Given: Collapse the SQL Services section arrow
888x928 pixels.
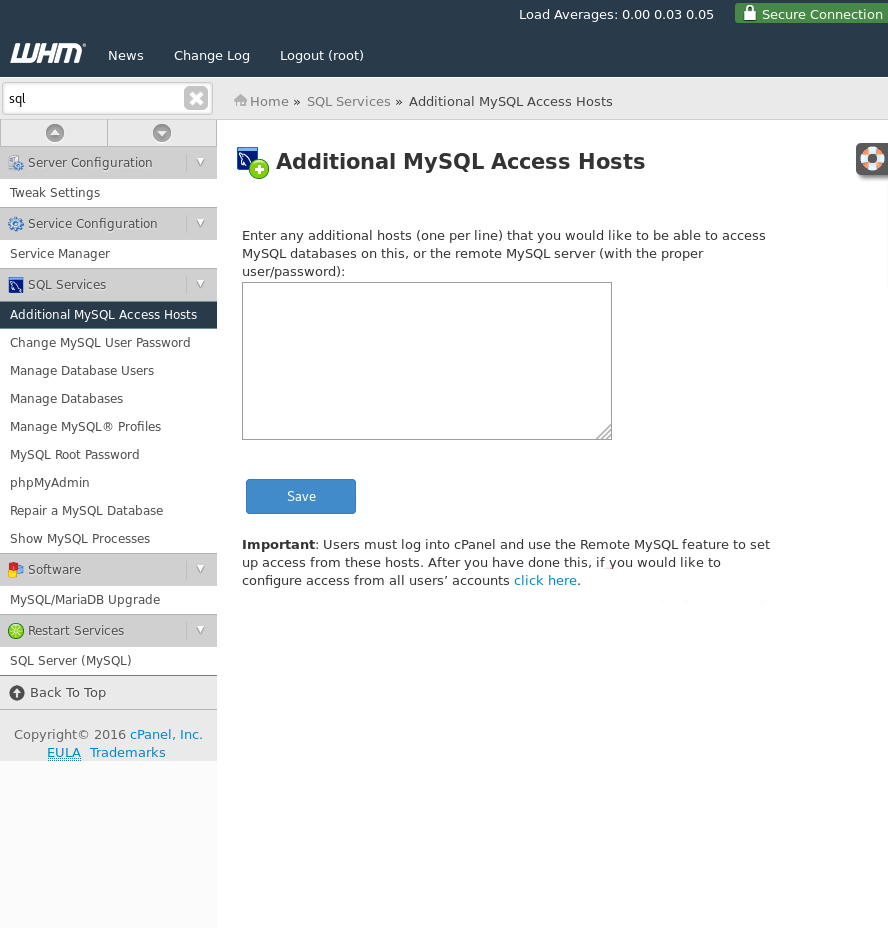Looking at the screenshot, I should pos(201,284).
